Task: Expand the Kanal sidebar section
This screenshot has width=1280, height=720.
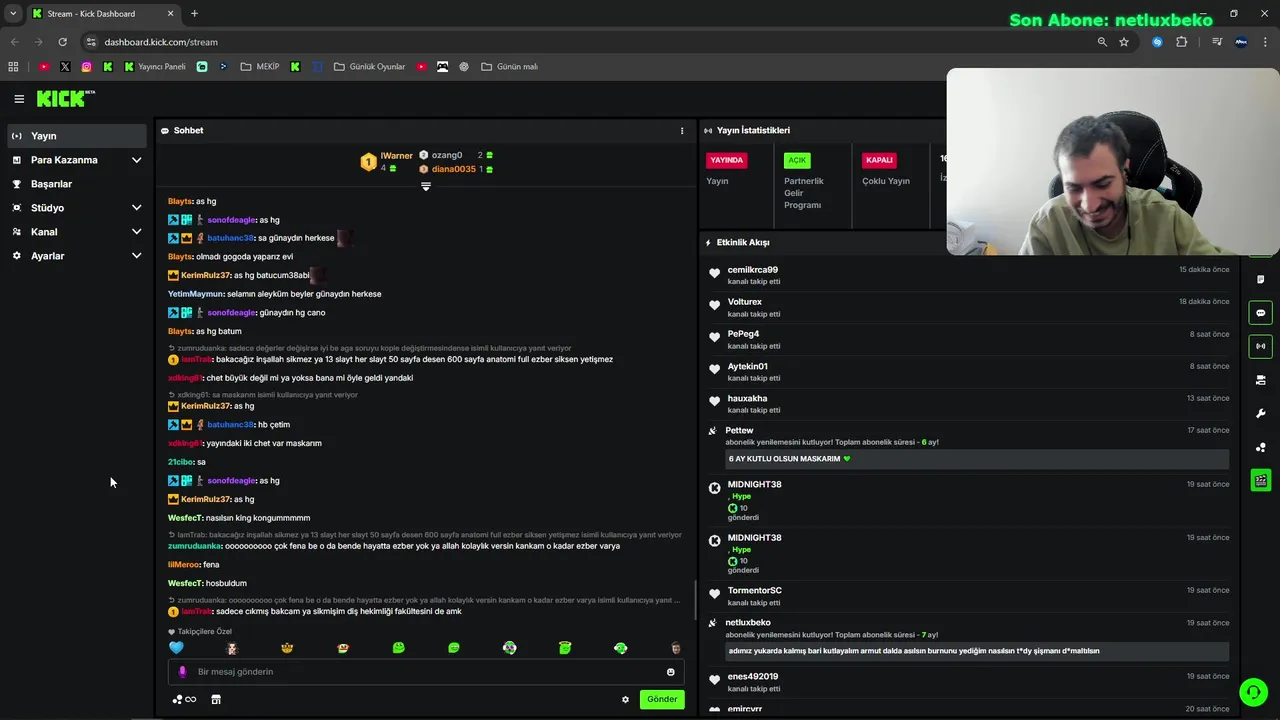Action: coord(78,232)
